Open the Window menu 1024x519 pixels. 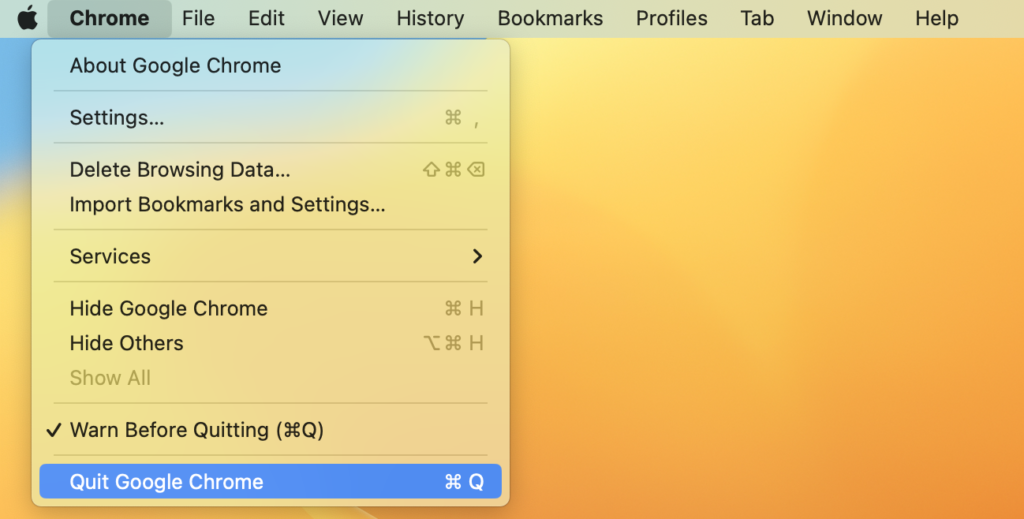coord(844,18)
